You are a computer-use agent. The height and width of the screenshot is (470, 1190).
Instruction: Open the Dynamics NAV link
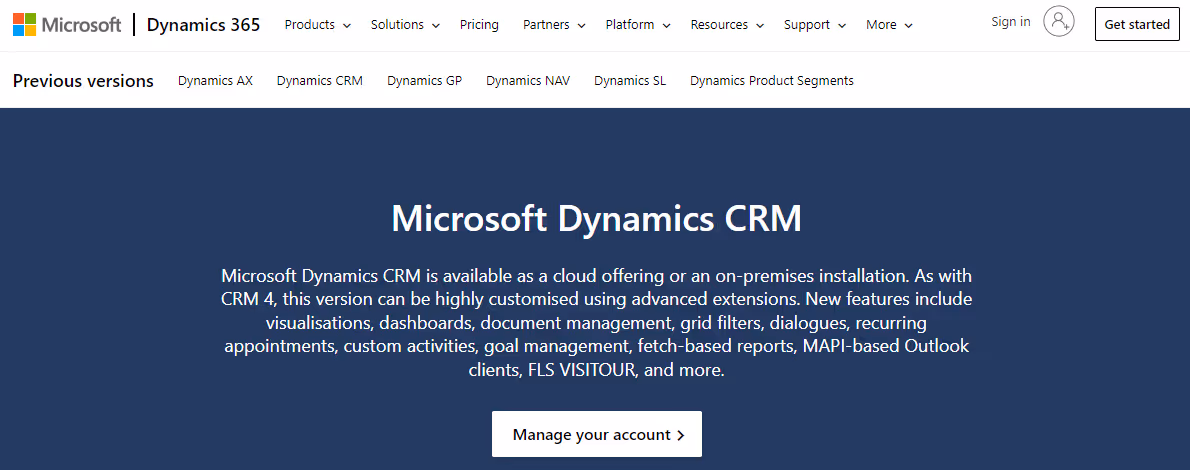tap(528, 80)
